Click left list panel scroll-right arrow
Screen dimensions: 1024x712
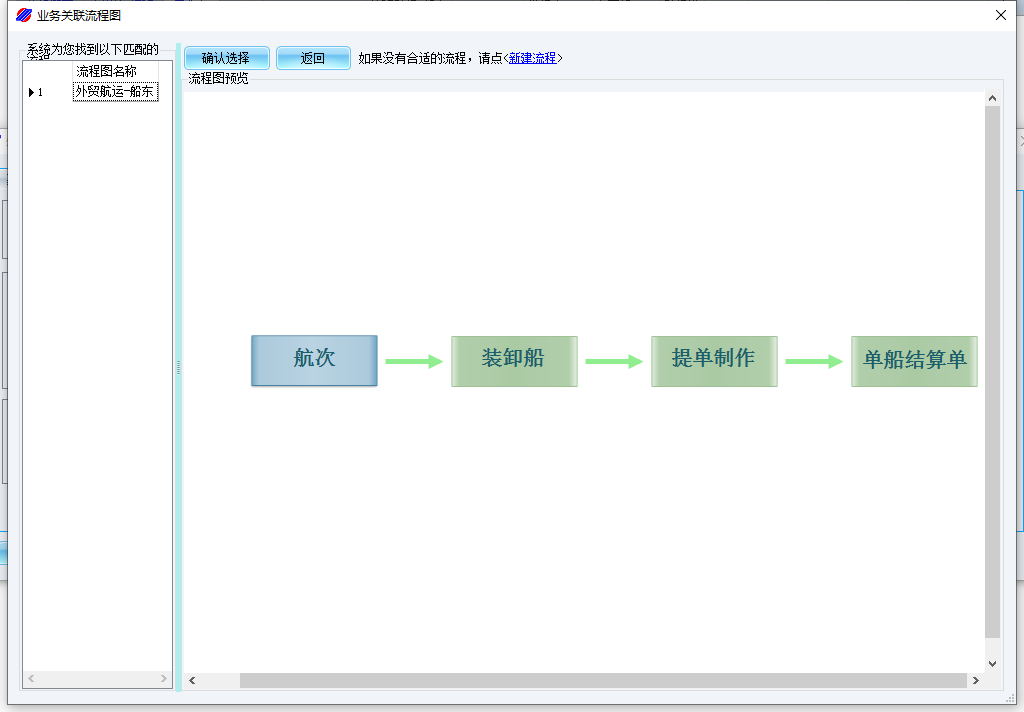[x=164, y=679]
